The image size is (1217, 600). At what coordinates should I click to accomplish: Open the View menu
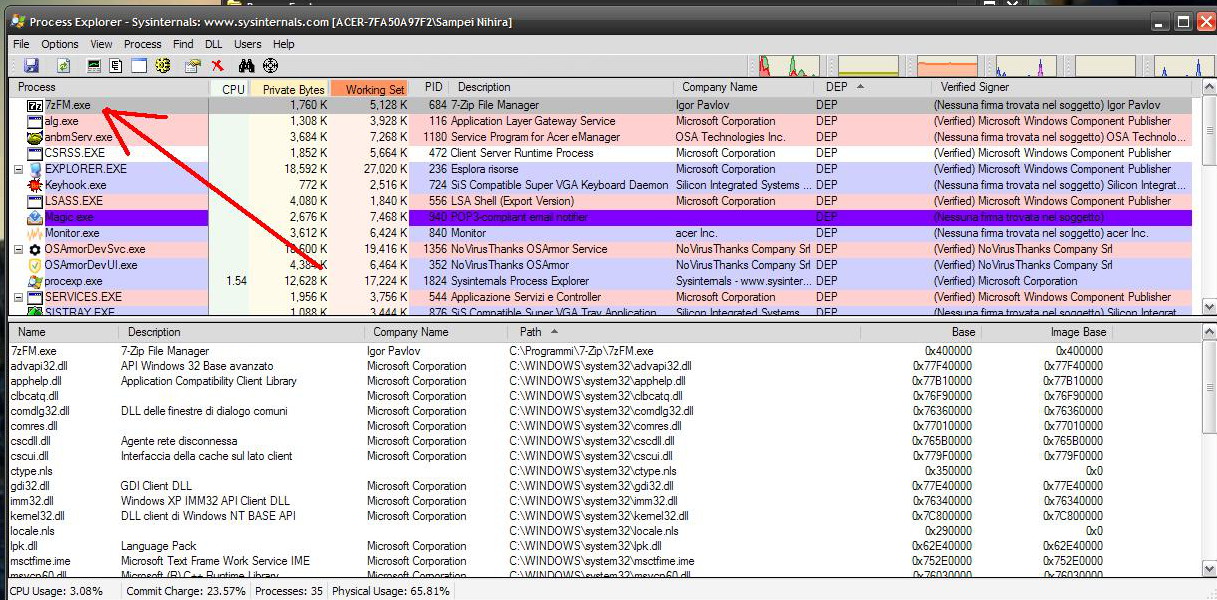[102, 44]
